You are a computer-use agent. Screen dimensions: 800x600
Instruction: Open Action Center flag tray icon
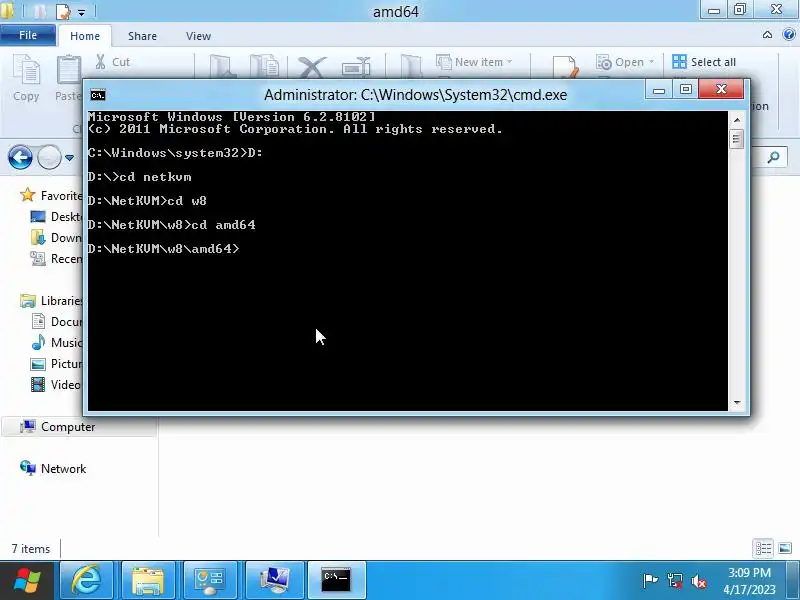pyautogui.click(x=650, y=581)
